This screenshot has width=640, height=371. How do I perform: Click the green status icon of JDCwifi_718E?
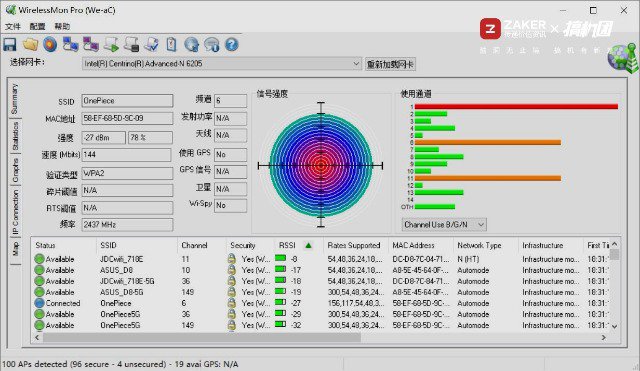coord(39,259)
